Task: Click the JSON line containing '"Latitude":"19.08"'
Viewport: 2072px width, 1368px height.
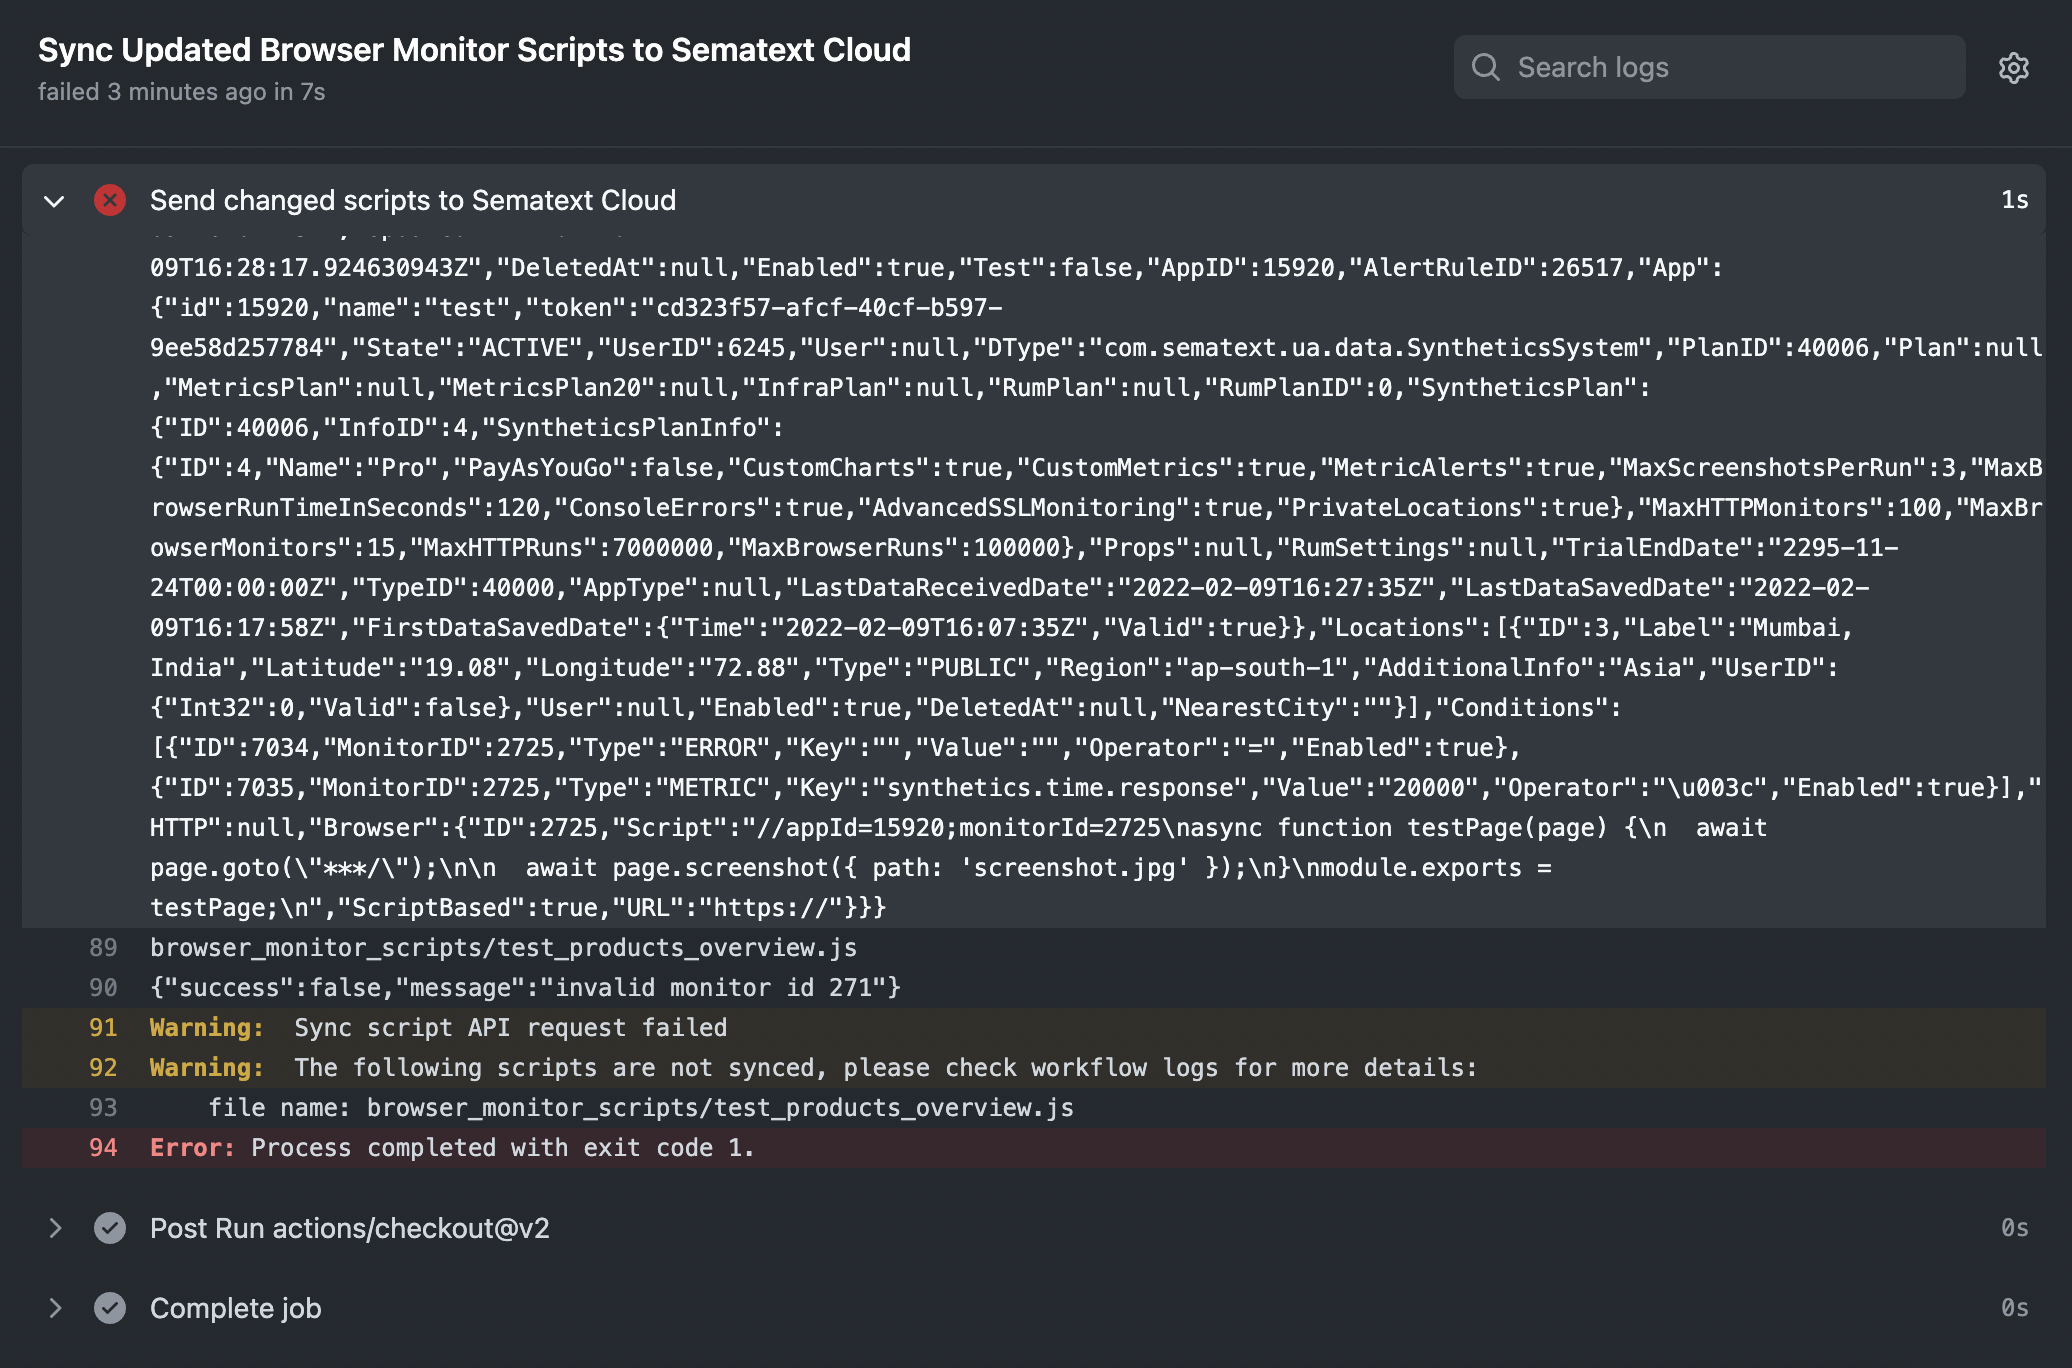Action: (x=994, y=668)
